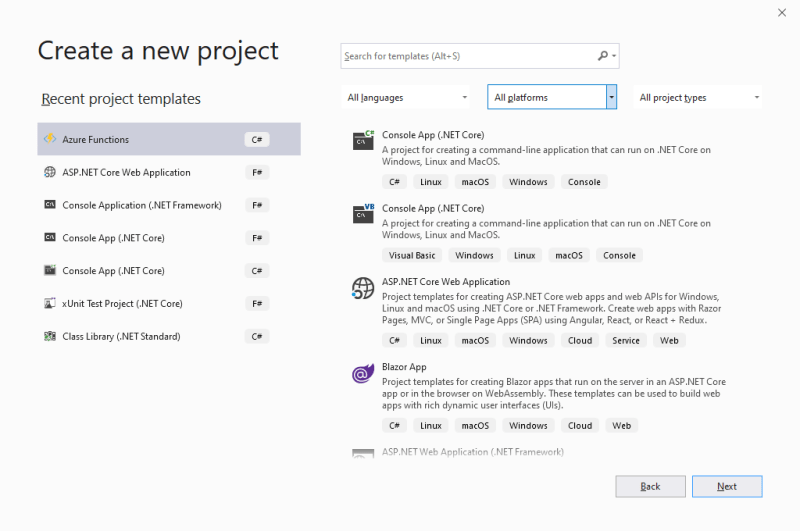Choose the Visual Basic Console App (.NET Core) title
The width and height of the screenshot is (800, 531).
click(433, 208)
